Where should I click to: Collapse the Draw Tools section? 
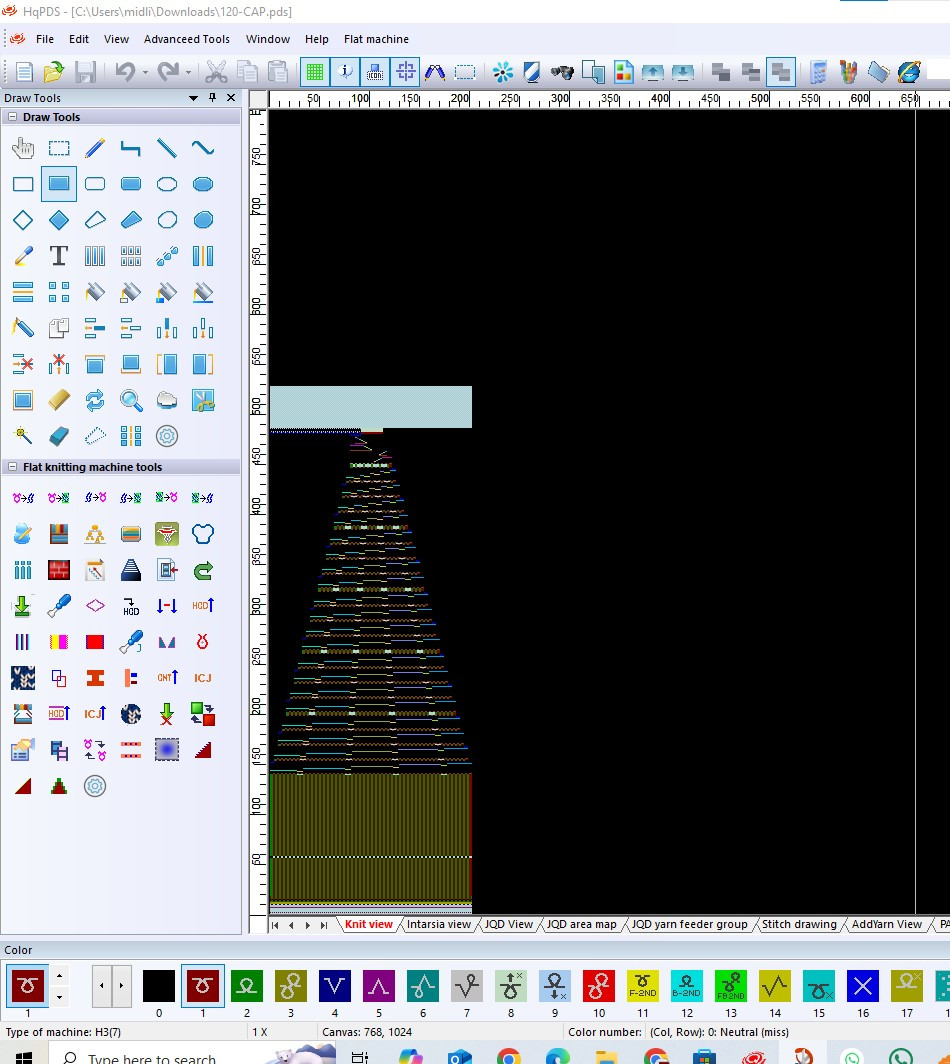pos(12,117)
